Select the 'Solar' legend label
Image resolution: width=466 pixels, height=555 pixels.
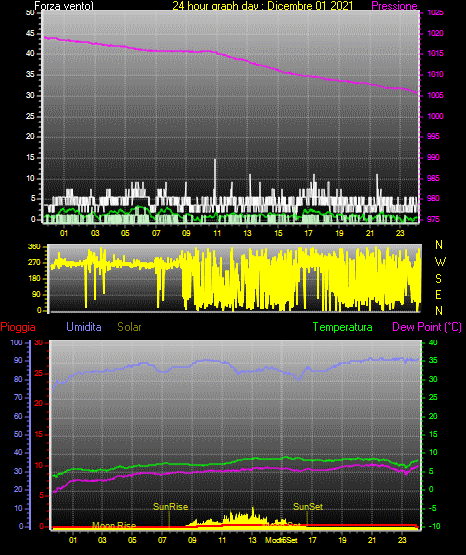130,327
